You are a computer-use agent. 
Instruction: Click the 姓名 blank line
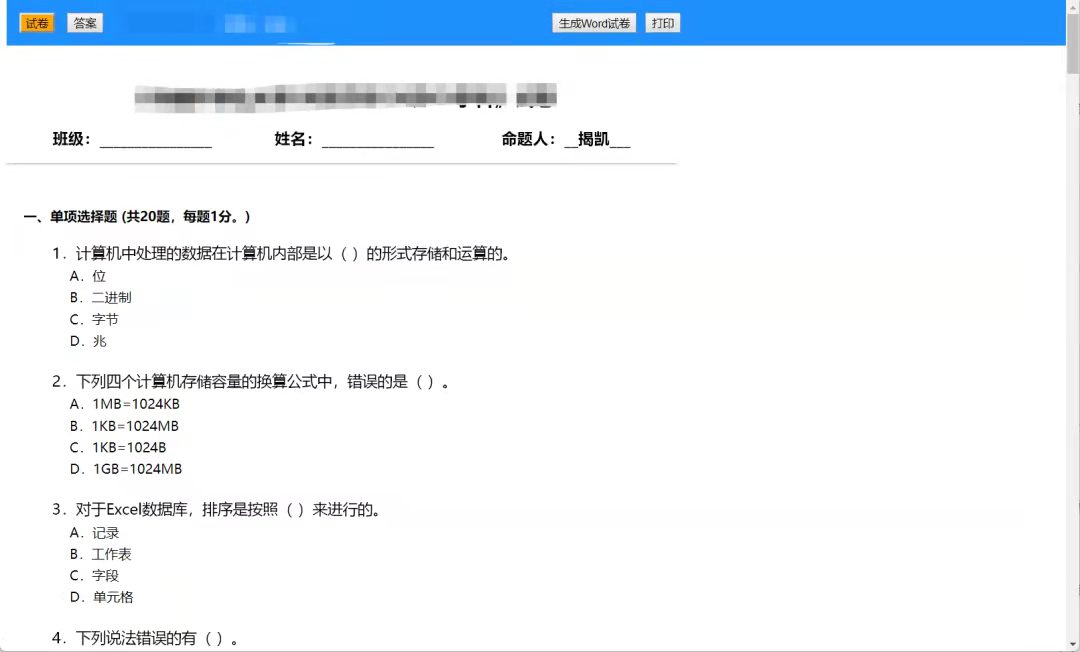click(377, 140)
